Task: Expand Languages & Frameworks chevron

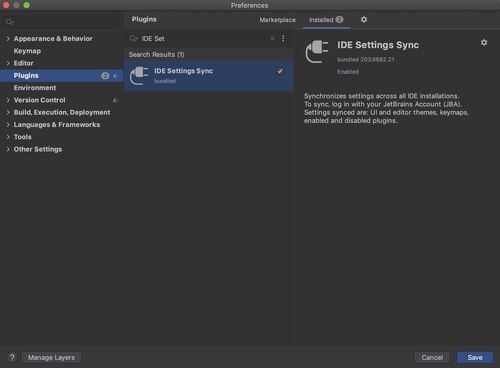Action: 8,125
